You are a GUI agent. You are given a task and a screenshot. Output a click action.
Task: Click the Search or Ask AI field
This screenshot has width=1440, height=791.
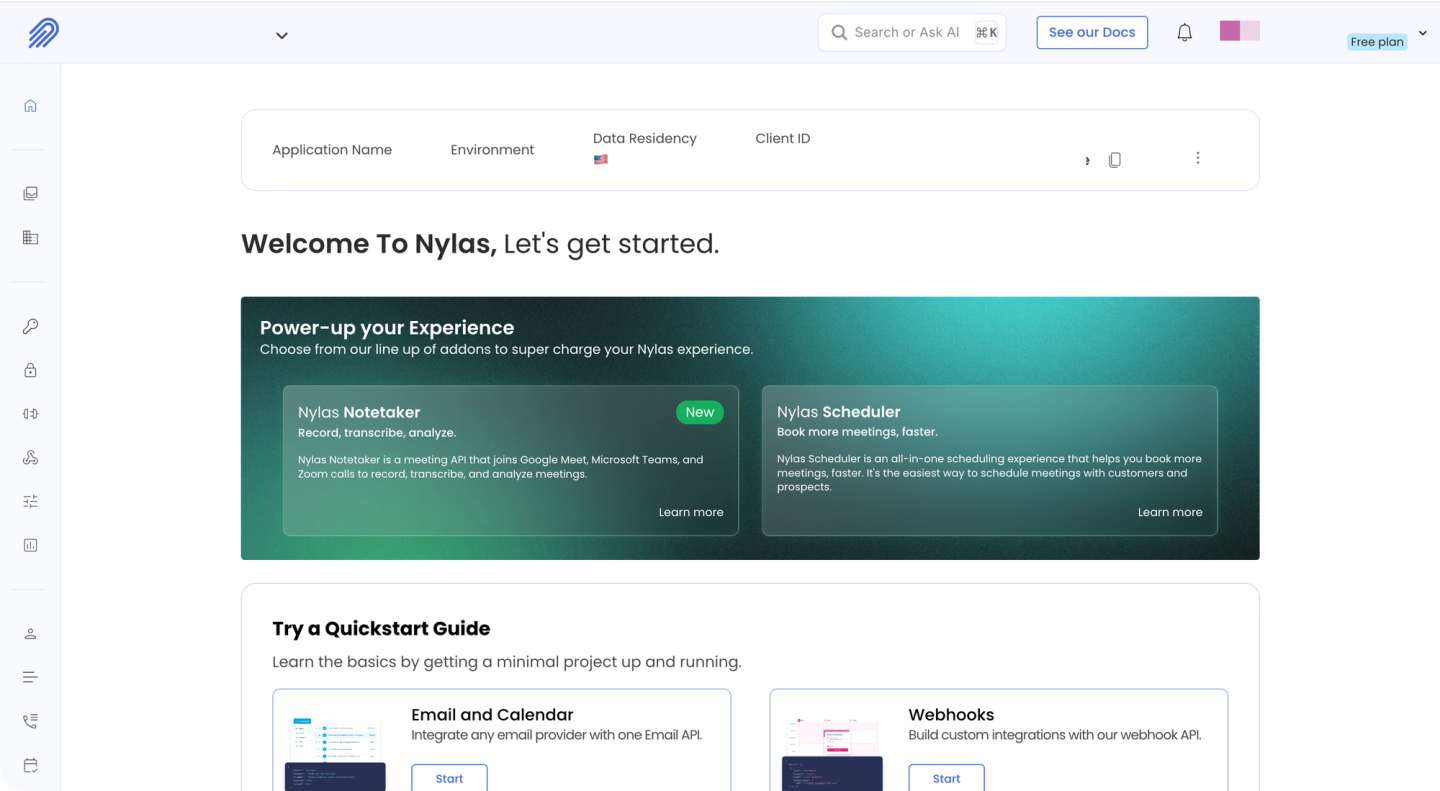point(912,32)
